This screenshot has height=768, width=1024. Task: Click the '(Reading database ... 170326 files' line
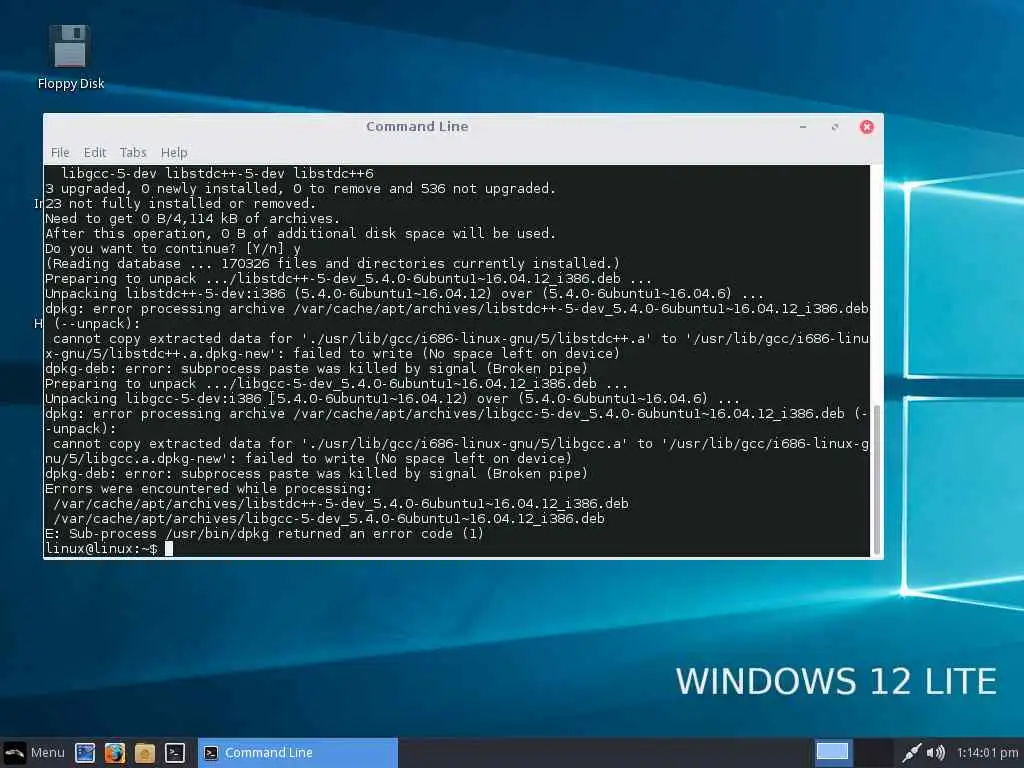[332, 263]
